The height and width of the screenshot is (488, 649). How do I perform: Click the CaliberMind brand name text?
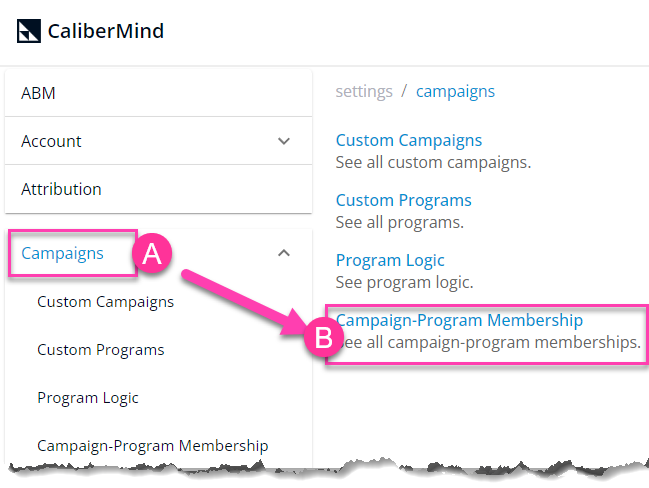[106, 31]
